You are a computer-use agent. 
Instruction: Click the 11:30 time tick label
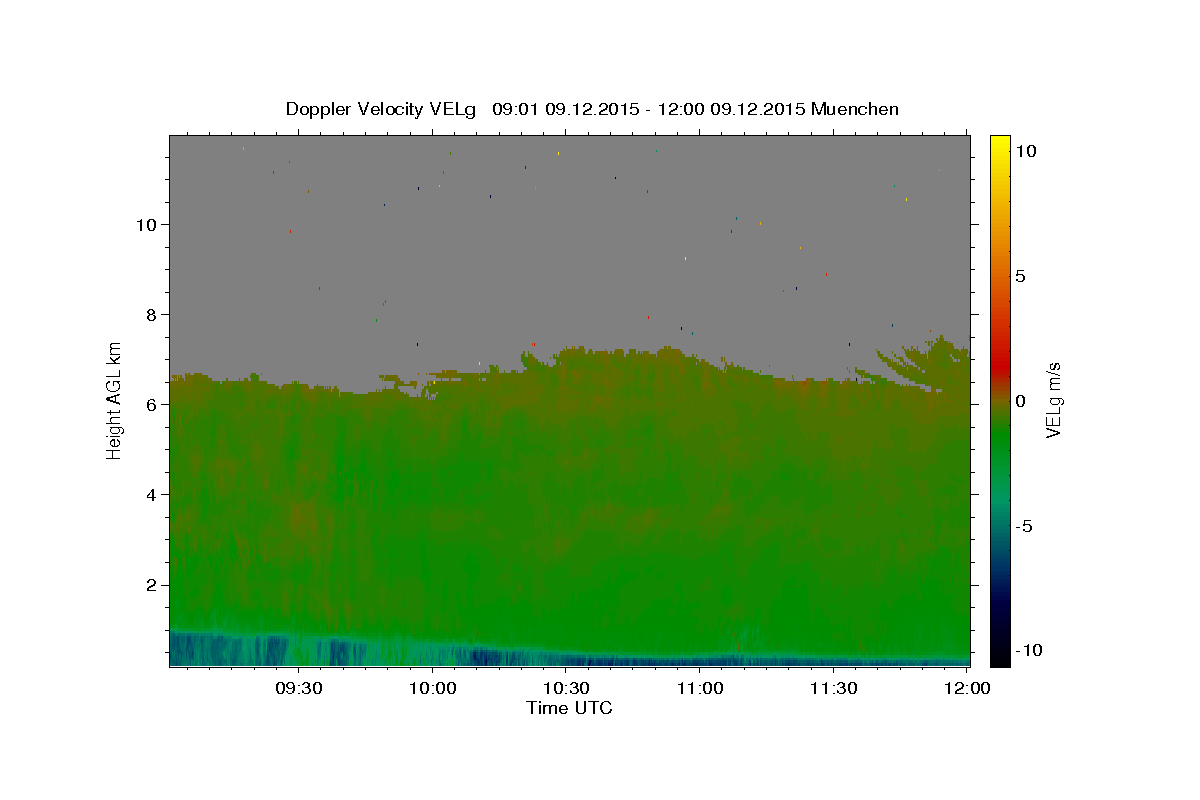833,688
